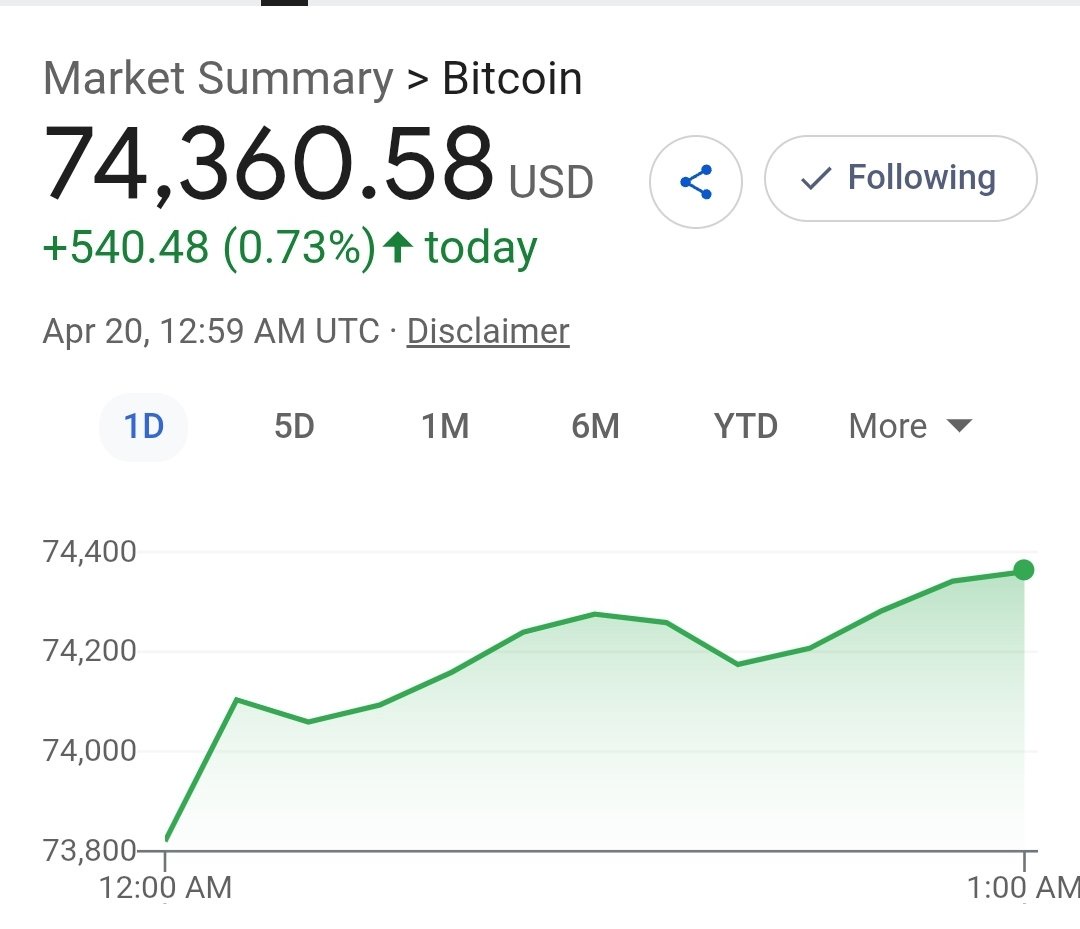
Task: Click the checkmark icon in Following
Action: tap(816, 179)
